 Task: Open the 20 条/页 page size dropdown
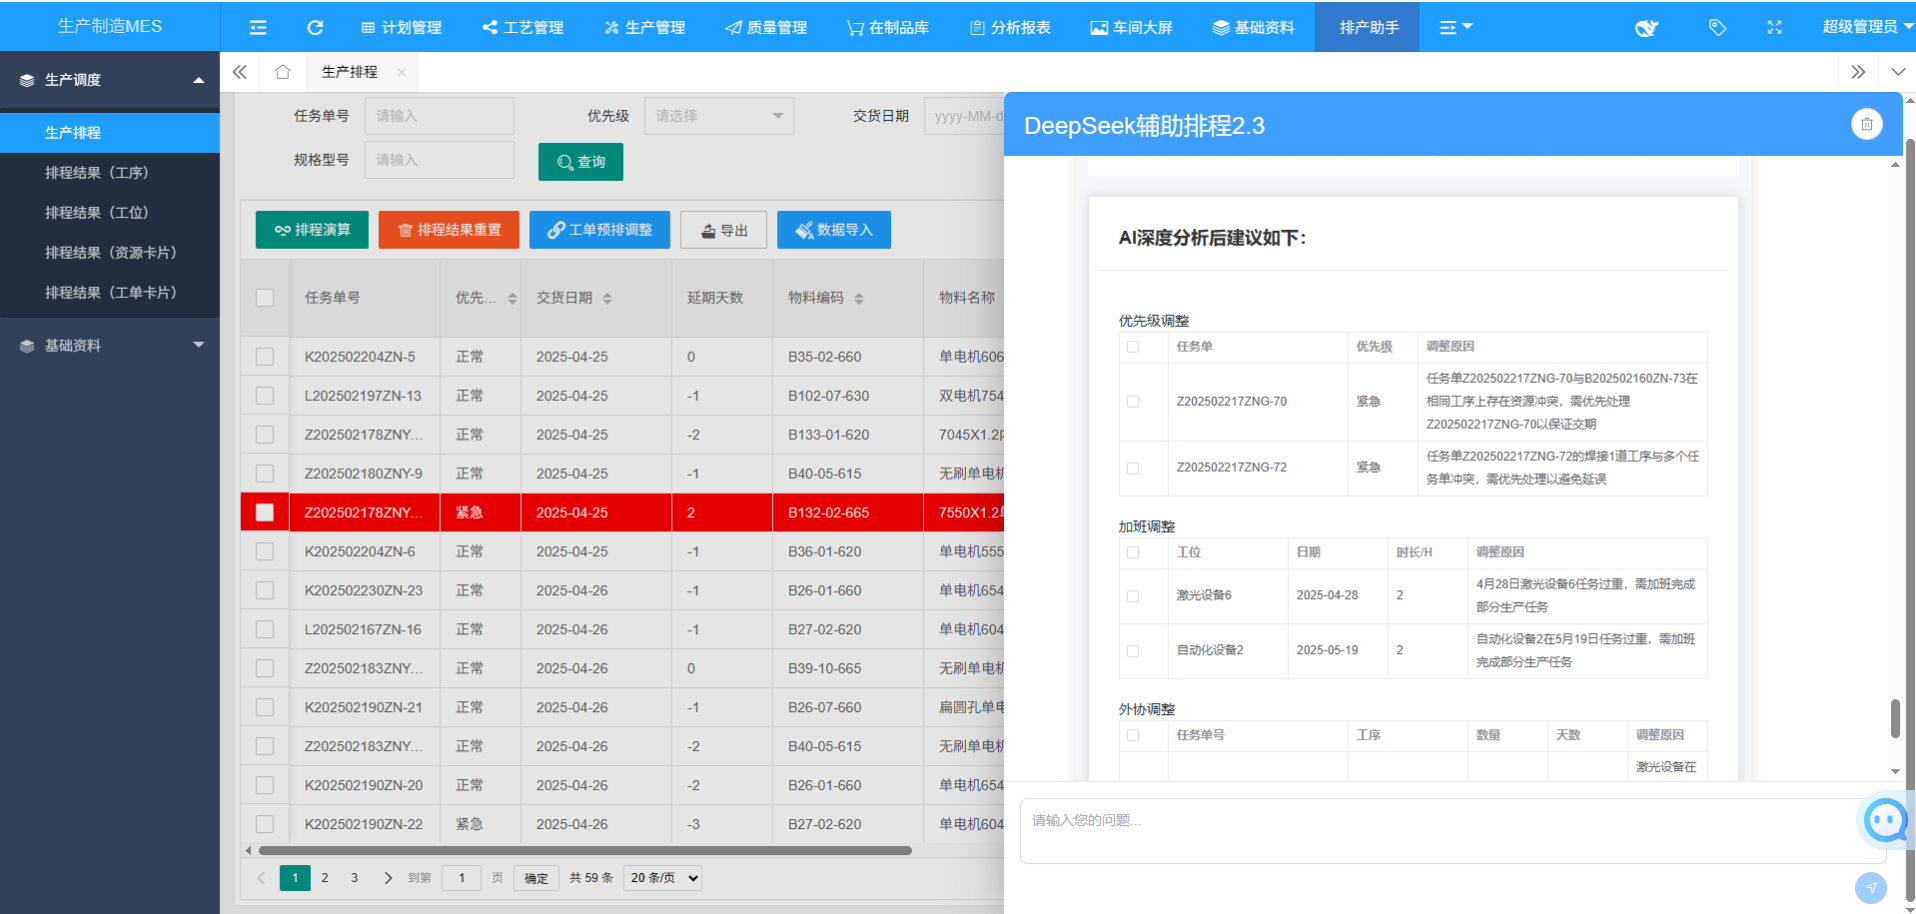[x=663, y=878]
